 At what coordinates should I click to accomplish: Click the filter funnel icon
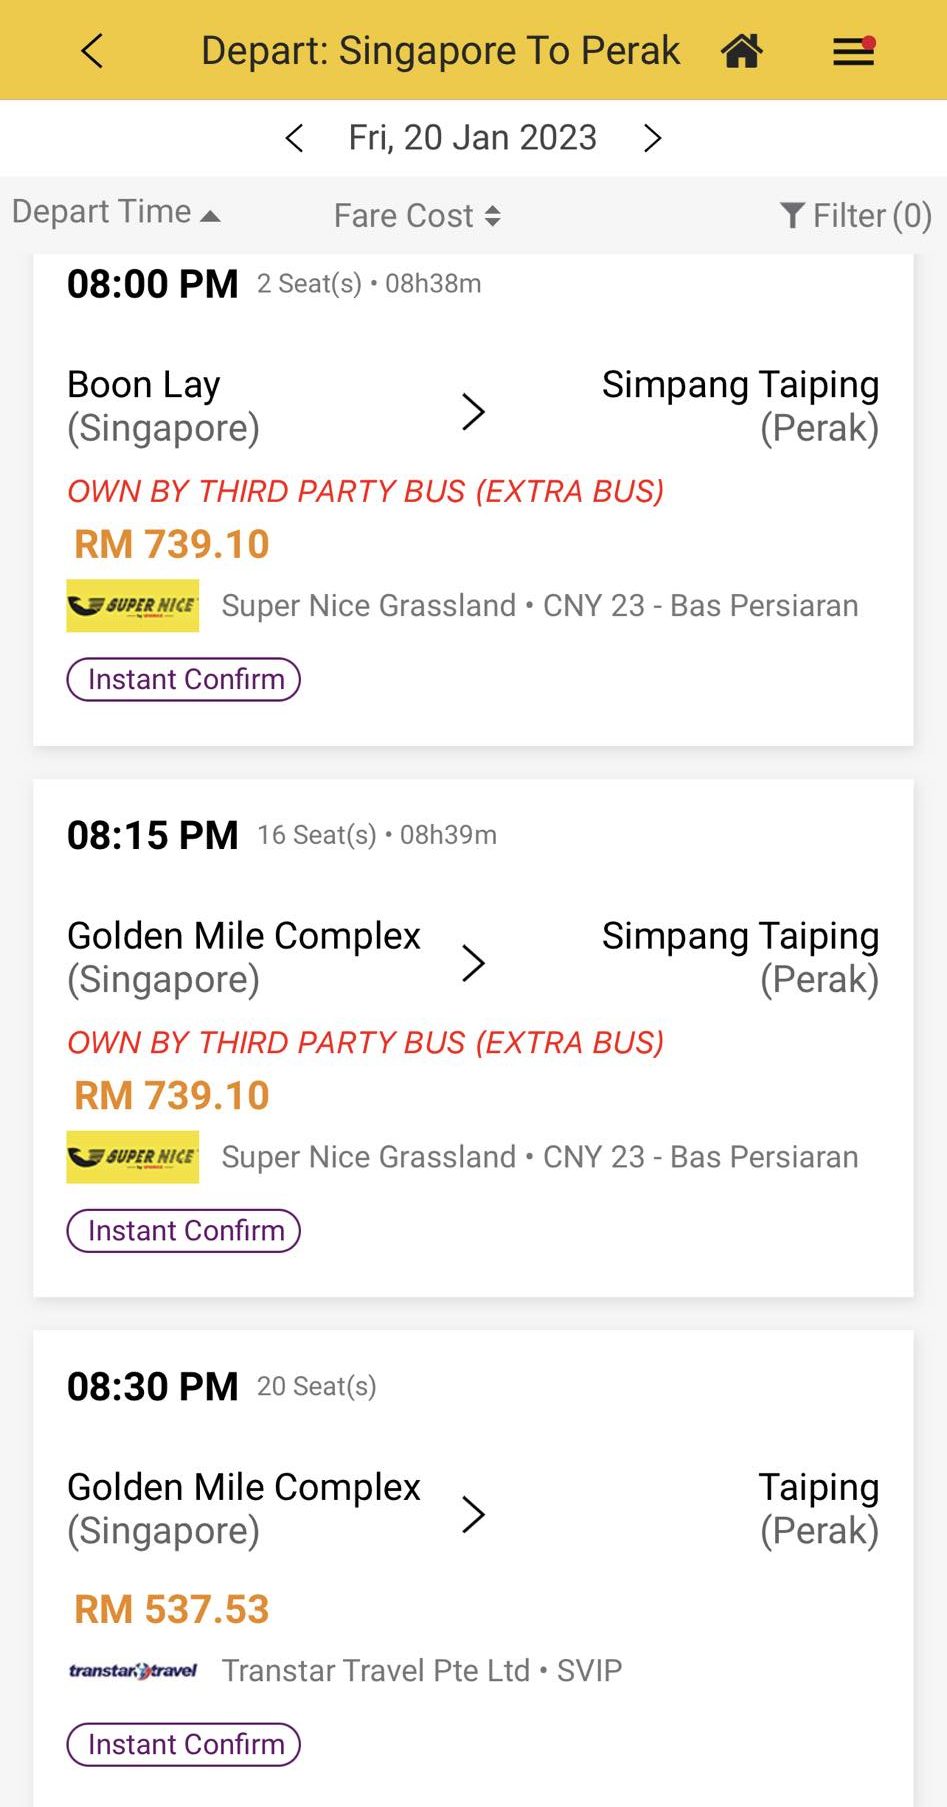click(x=792, y=215)
